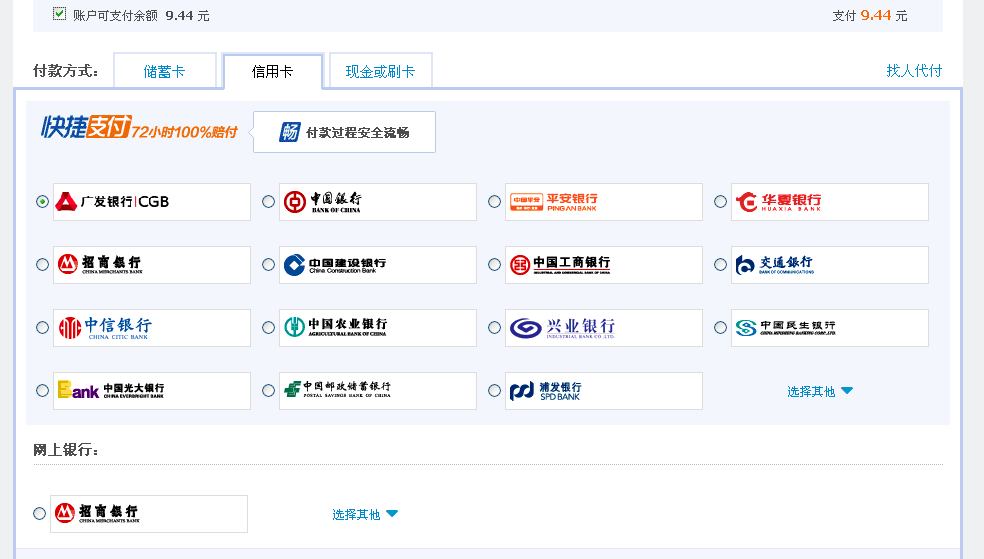The image size is (984, 559).
Task: Expand 选择其他 in the quick payment bank list
Action: tap(820, 392)
